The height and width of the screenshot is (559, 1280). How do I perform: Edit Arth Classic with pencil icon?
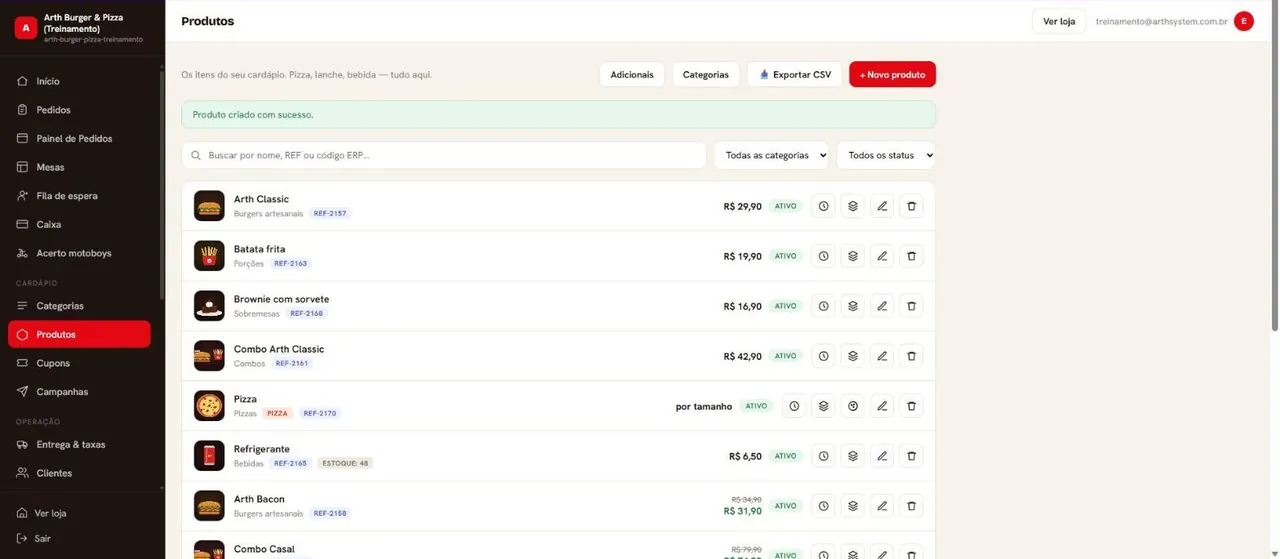pos(882,206)
